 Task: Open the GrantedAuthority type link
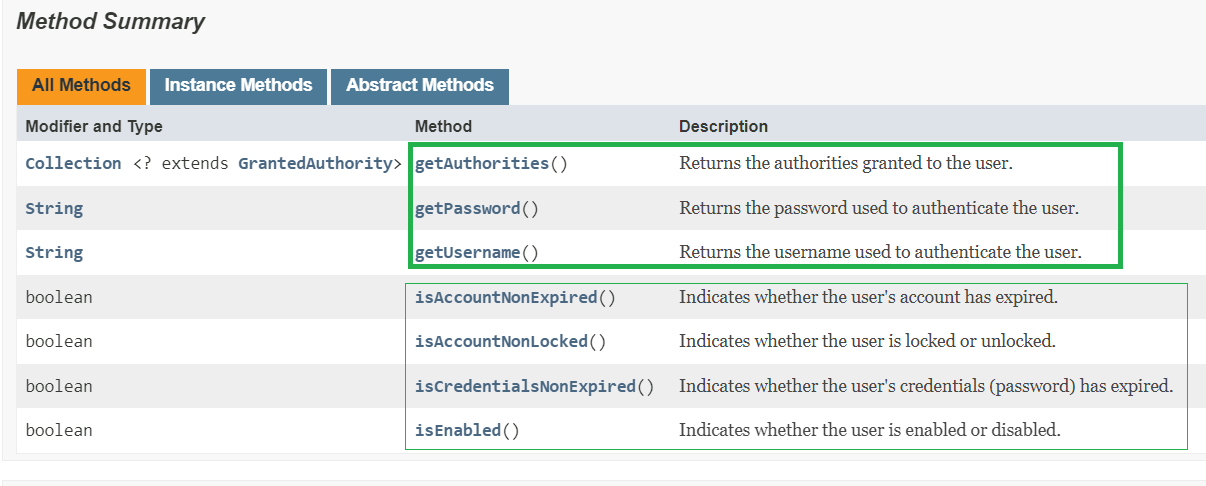tap(312, 163)
